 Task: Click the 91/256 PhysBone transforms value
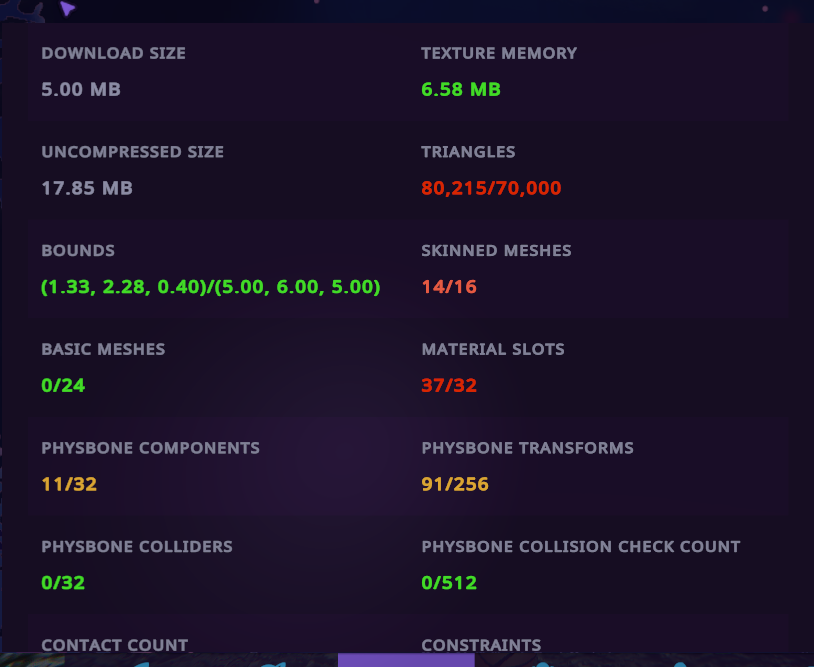(x=455, y=484)
